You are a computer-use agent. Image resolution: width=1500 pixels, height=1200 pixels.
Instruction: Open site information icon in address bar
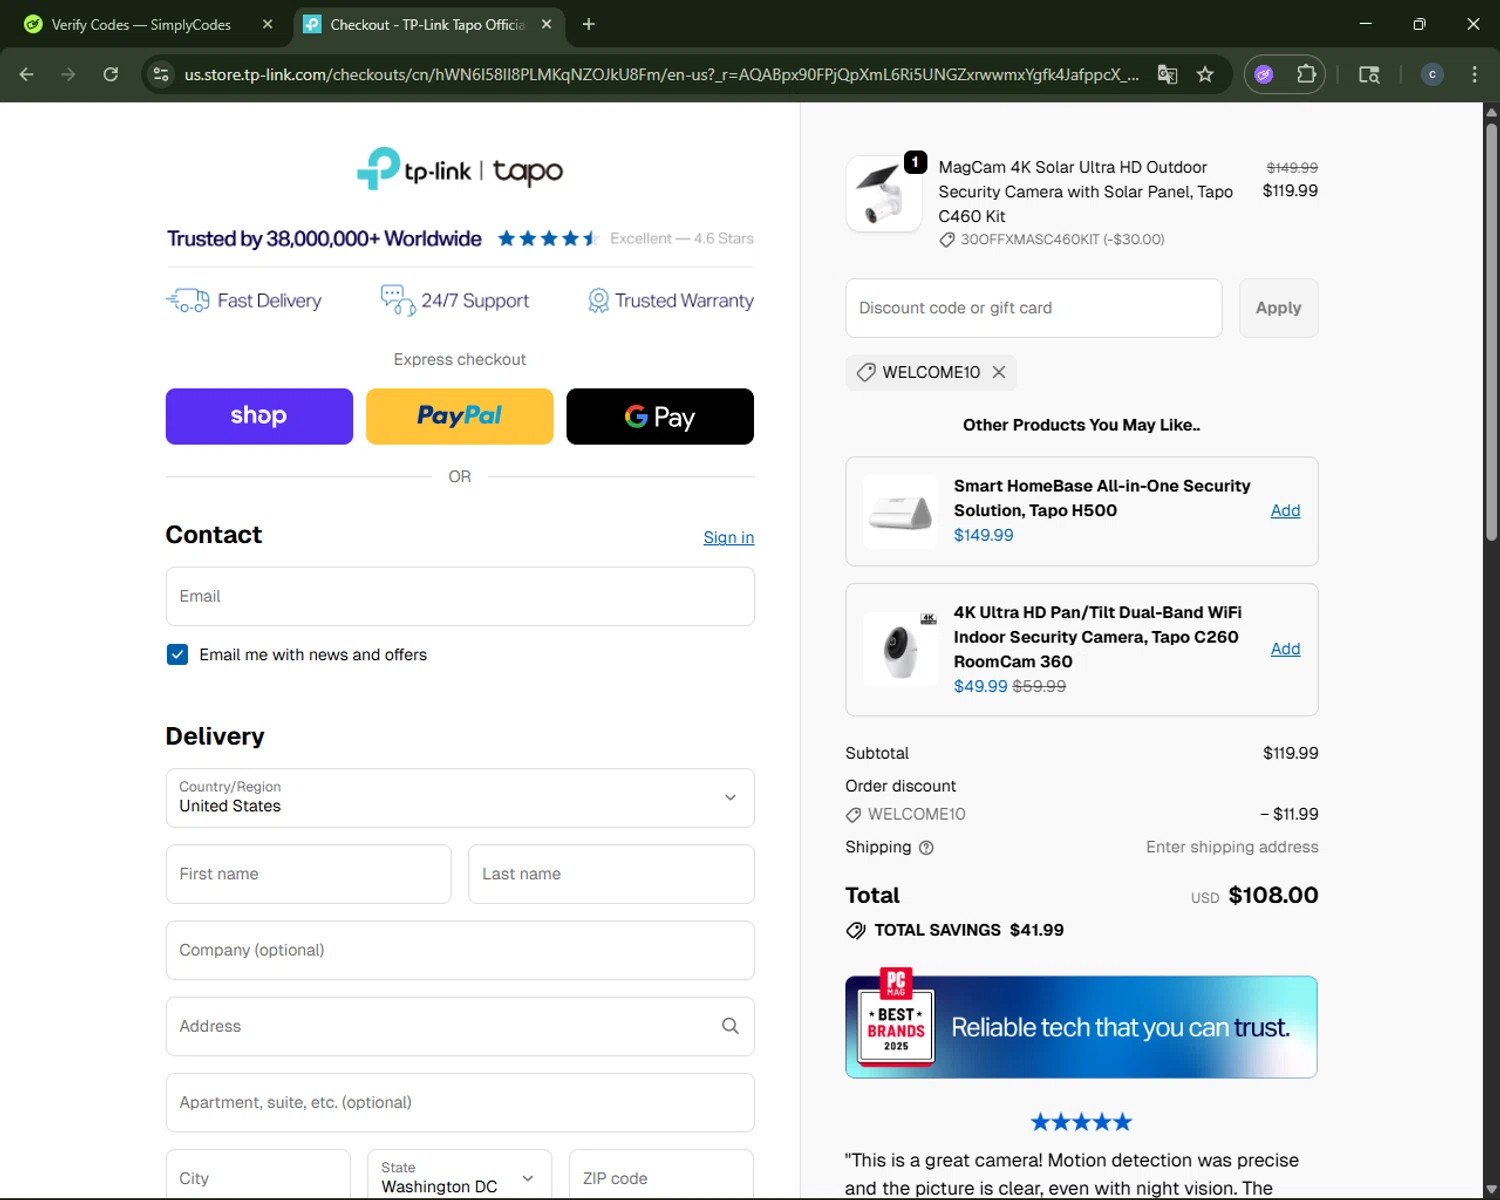tap(161, 74)
